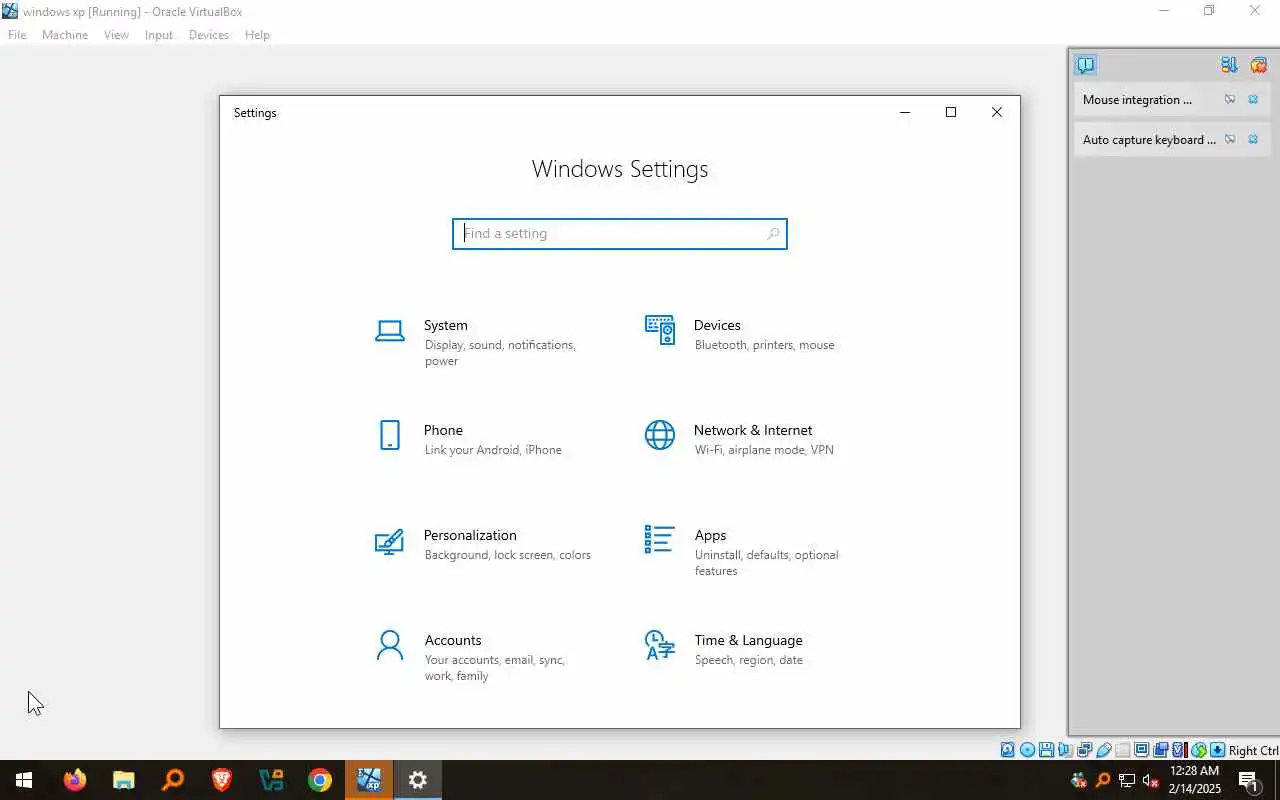
Task: Open the VirtualBox Help menu
Action: (257, 35)
